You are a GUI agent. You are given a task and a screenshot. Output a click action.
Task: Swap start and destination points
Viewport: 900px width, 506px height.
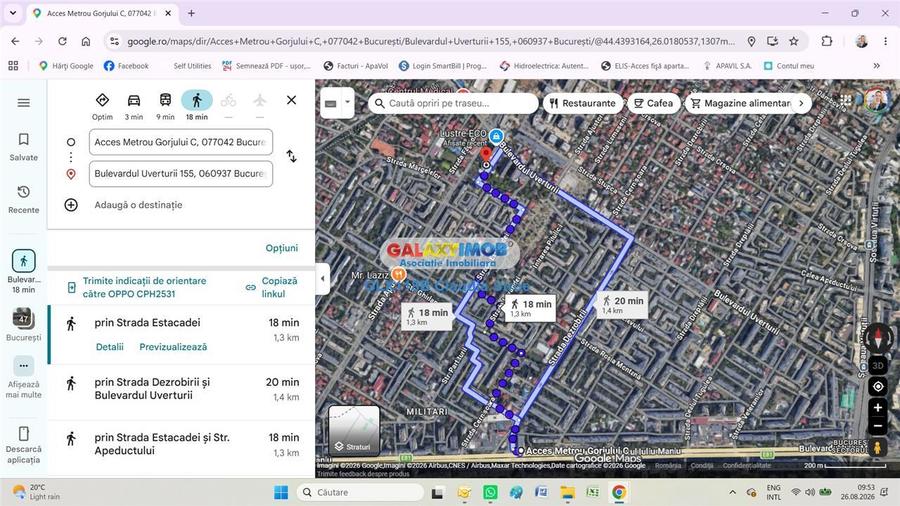[x=292, y=156]
